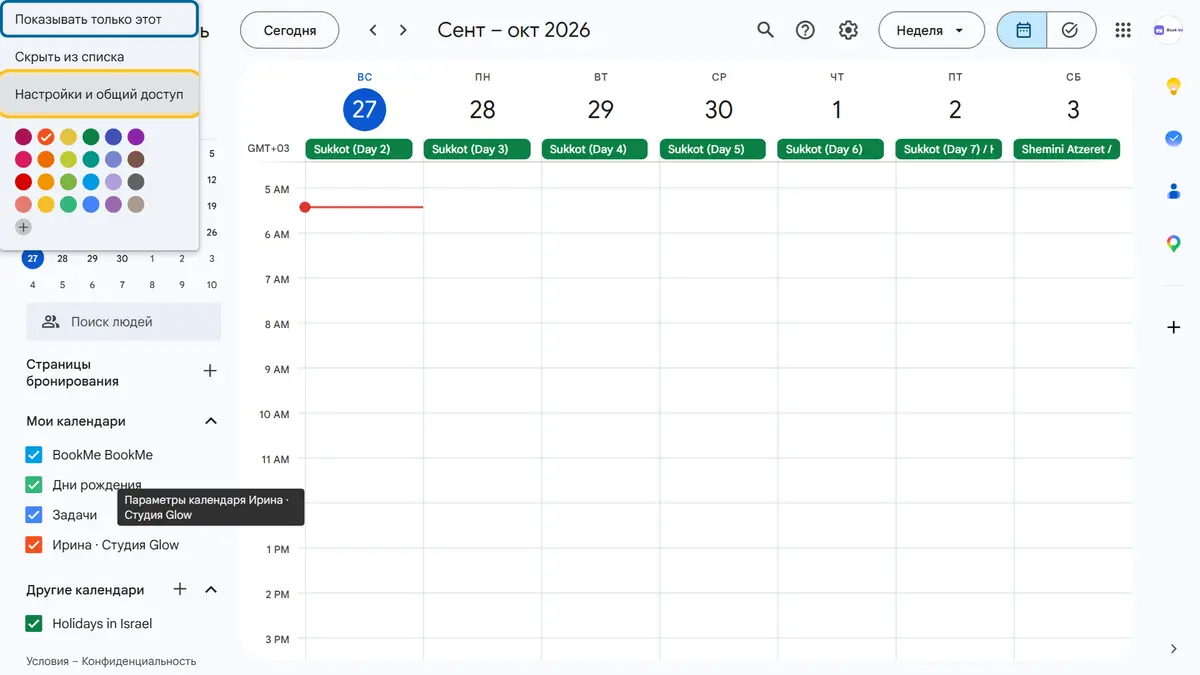Open the Sukkot (Day 5) event
Image resolution: width=1200 pixels, height=675 pixels.
713,149
